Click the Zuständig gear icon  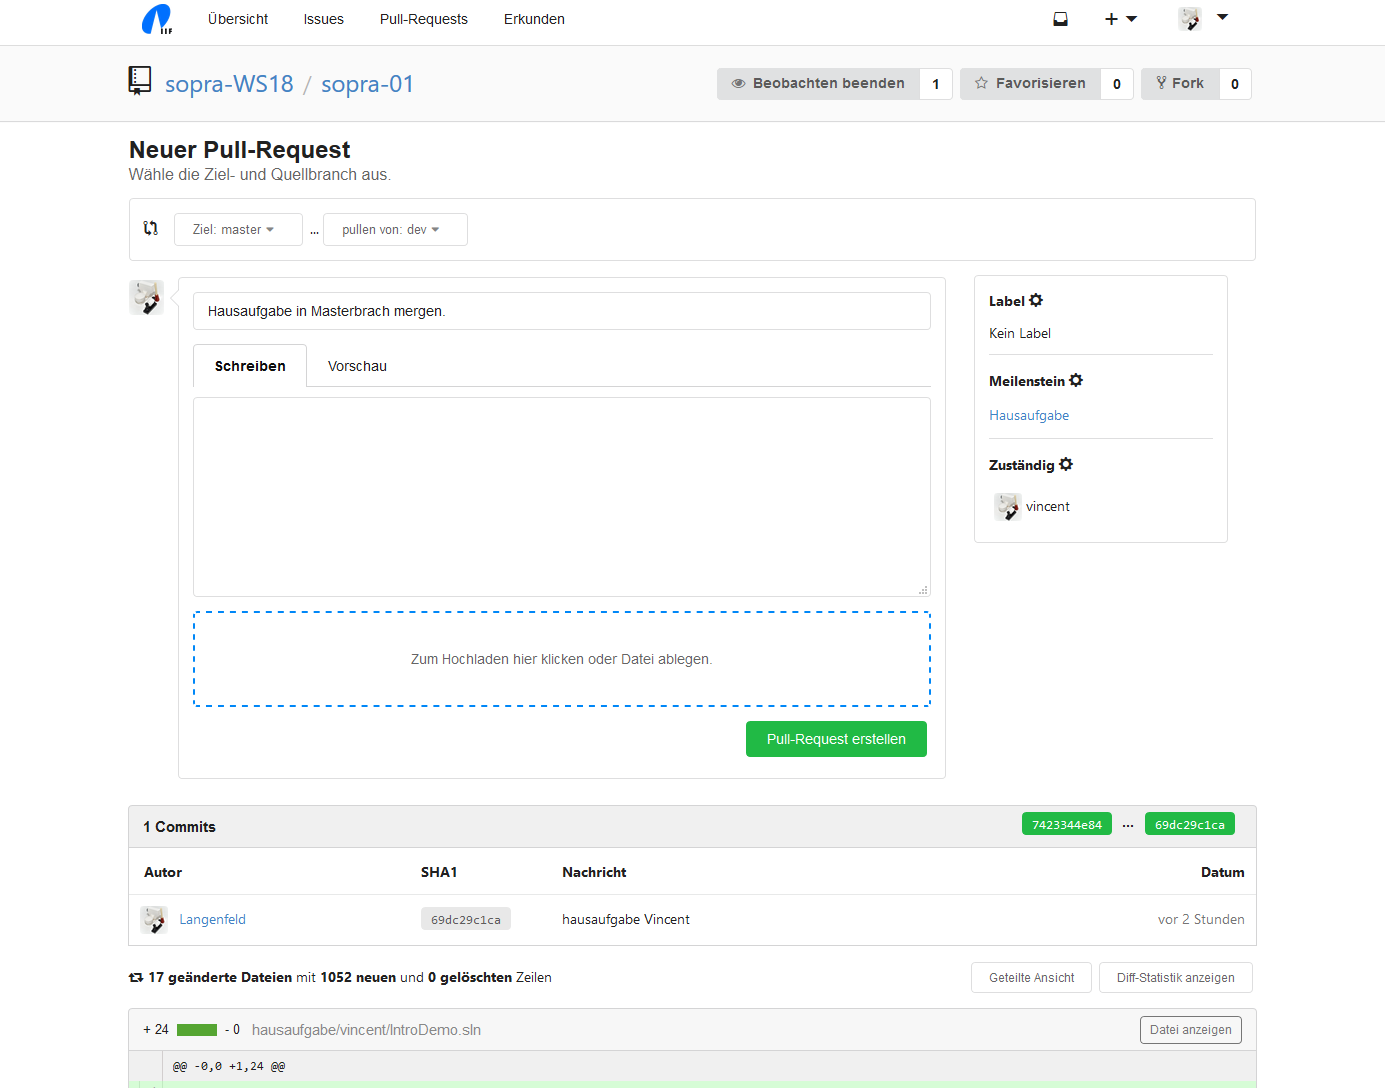click(x=1066, y=464)
